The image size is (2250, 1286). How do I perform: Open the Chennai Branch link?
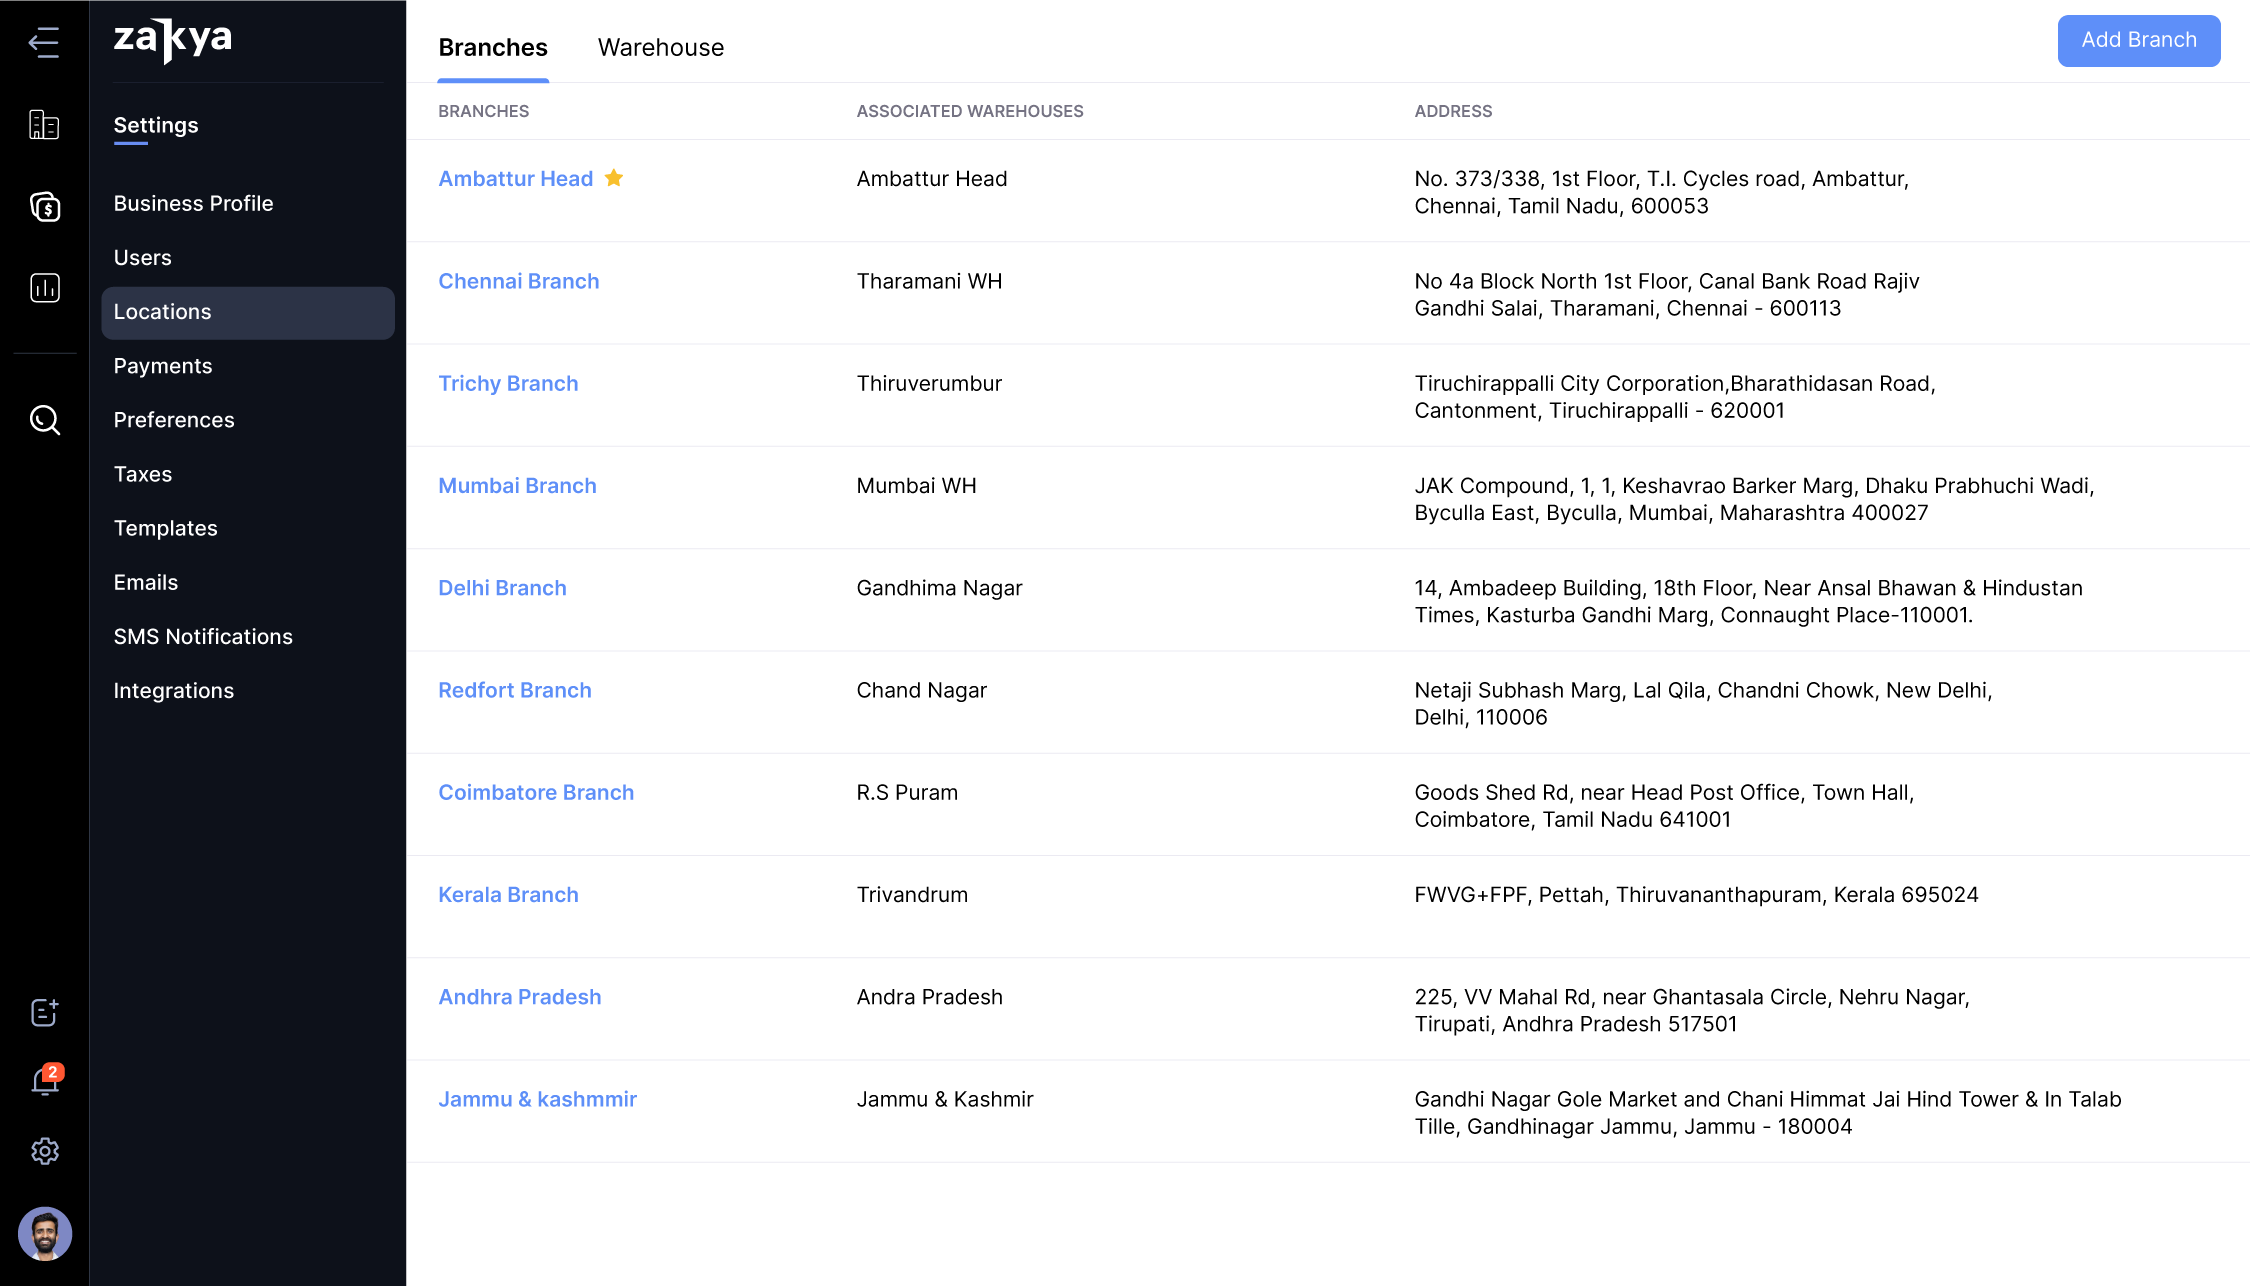tap(518, 281)
